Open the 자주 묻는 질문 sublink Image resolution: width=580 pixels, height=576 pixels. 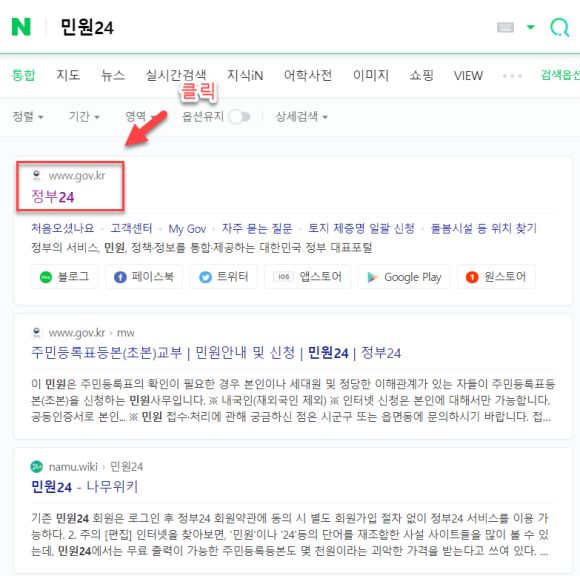257,228
